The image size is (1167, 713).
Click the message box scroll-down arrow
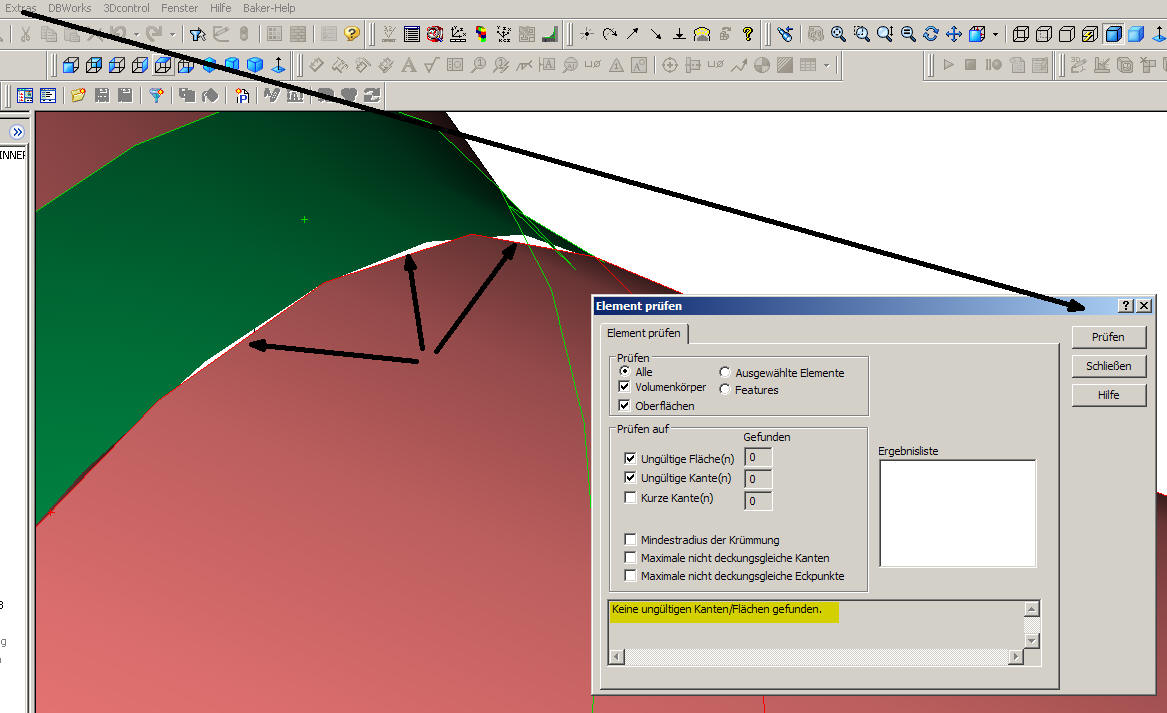pyautogui.click(x=1032, y=641)
